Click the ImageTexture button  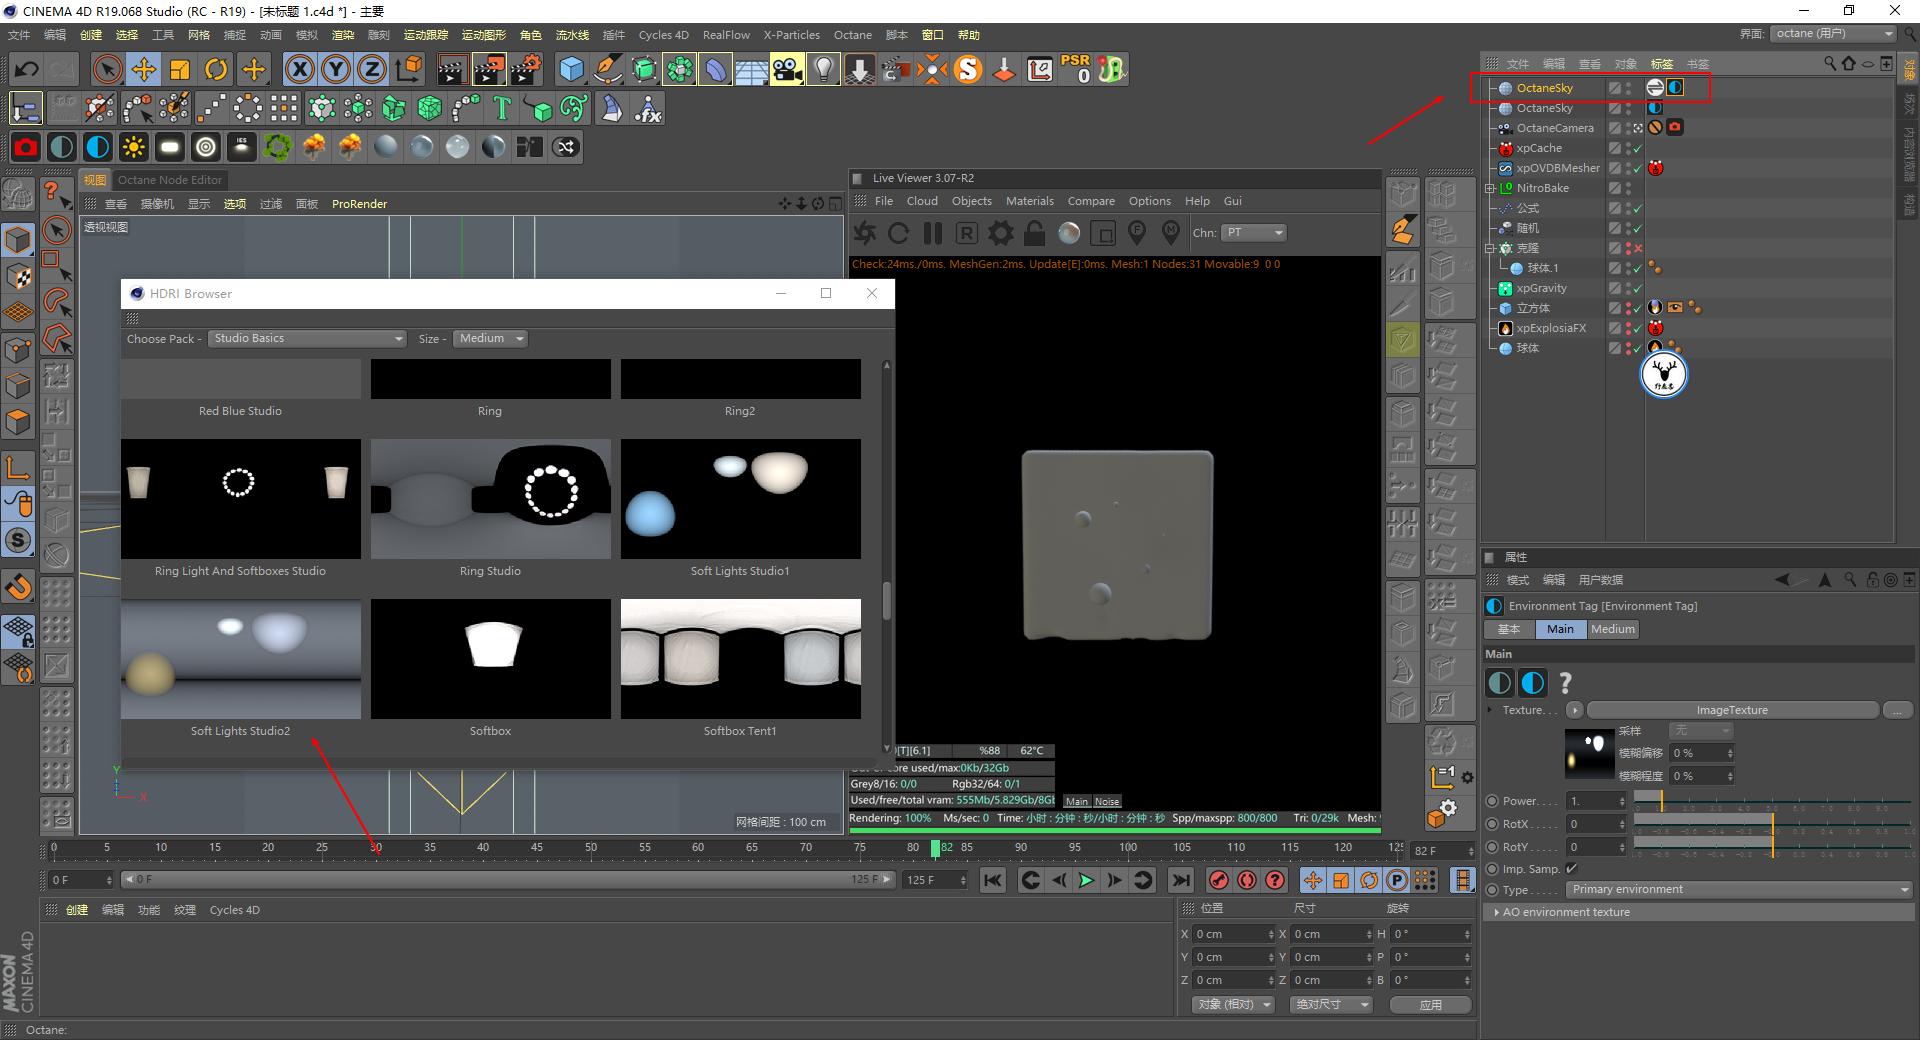tap(1732, 710)
